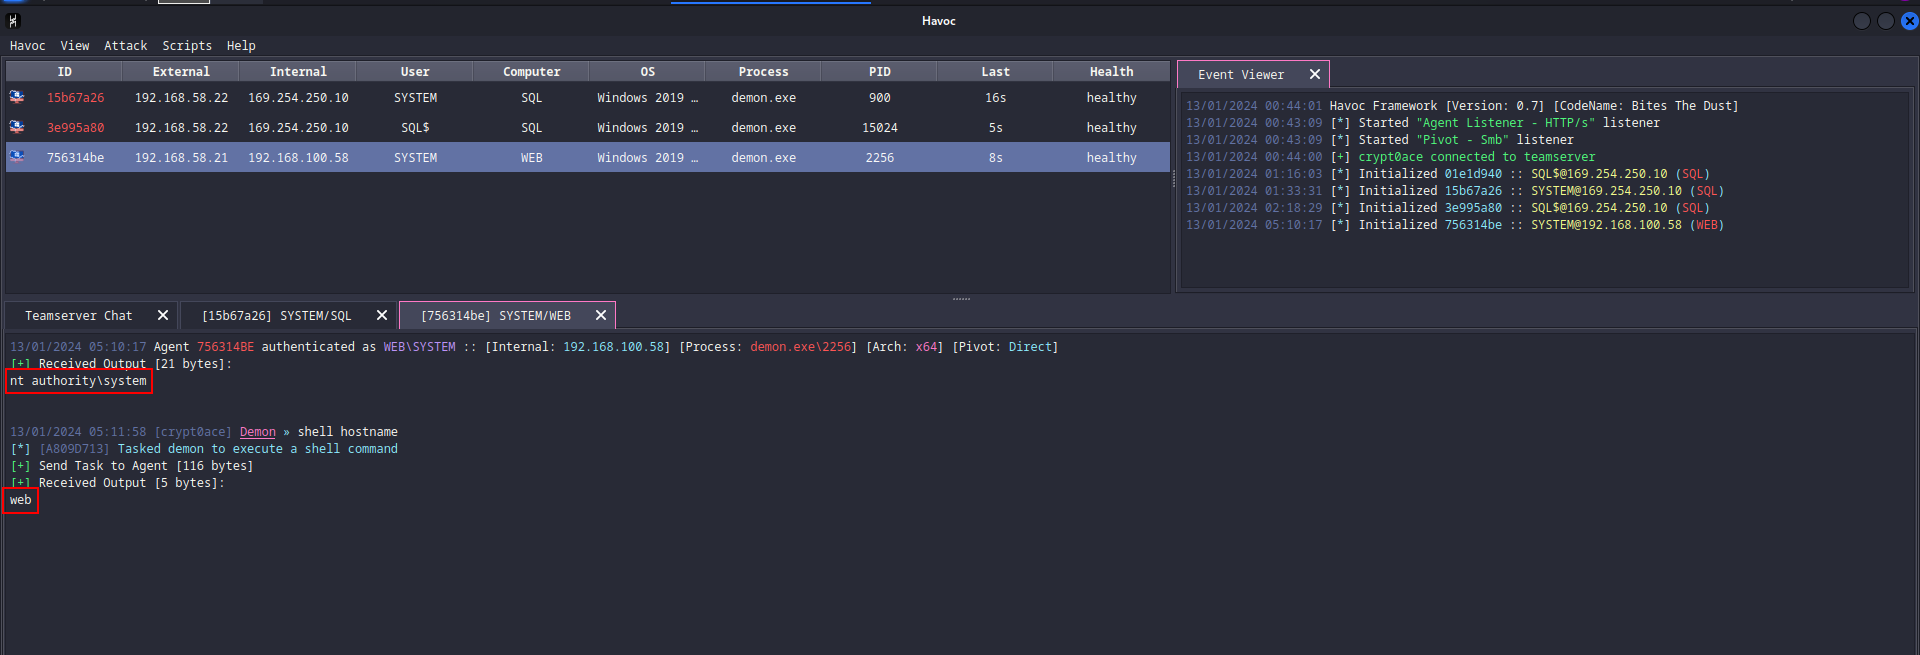Maximize the Havoc window
This screenshot has height=655, width=1920.
(1885, 21)
